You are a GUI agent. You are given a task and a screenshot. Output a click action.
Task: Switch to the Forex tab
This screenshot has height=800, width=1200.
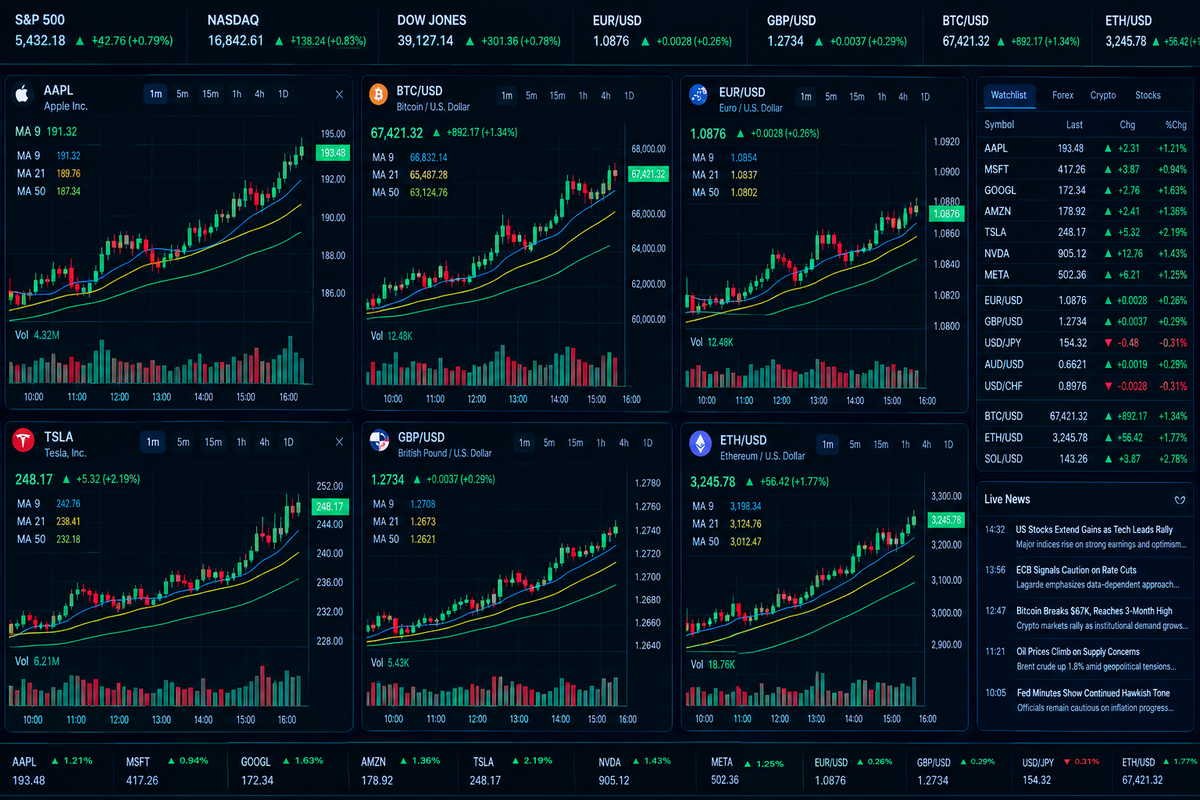[x=1063, y=95]
